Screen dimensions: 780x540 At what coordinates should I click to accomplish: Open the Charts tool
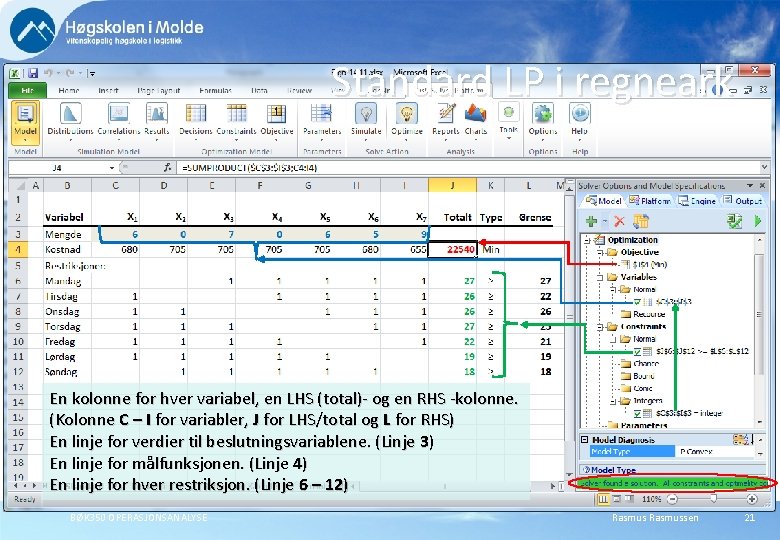tap(476, 120)
